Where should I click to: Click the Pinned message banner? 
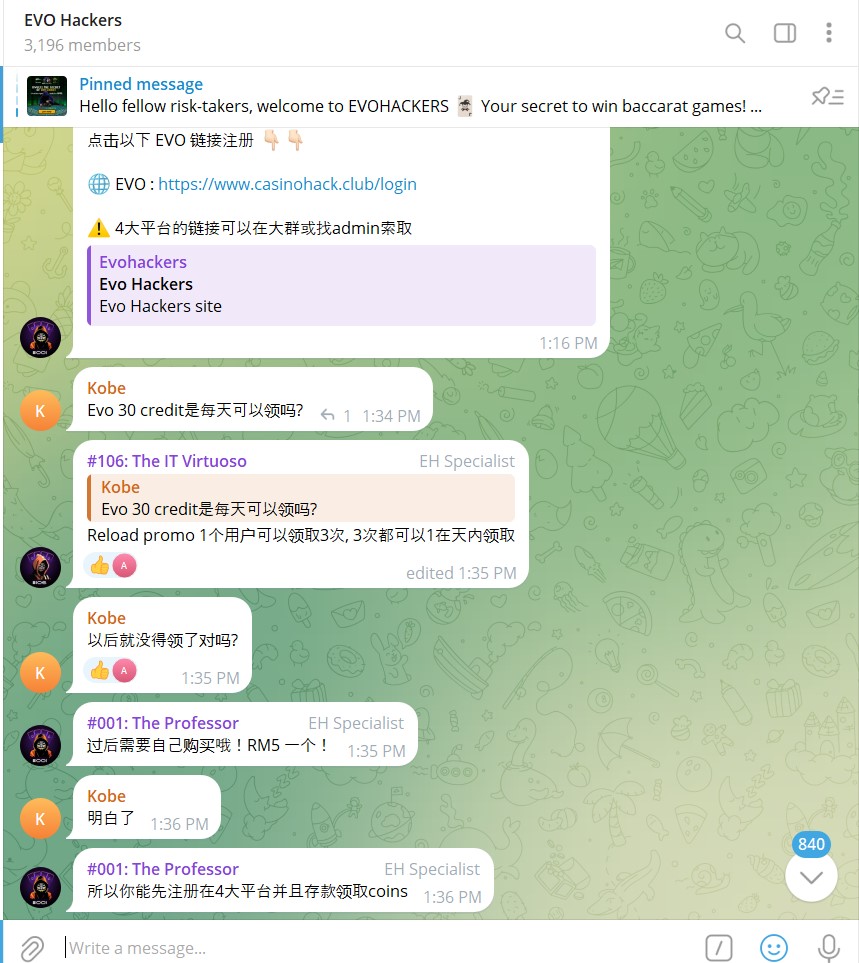click(421, 96)
